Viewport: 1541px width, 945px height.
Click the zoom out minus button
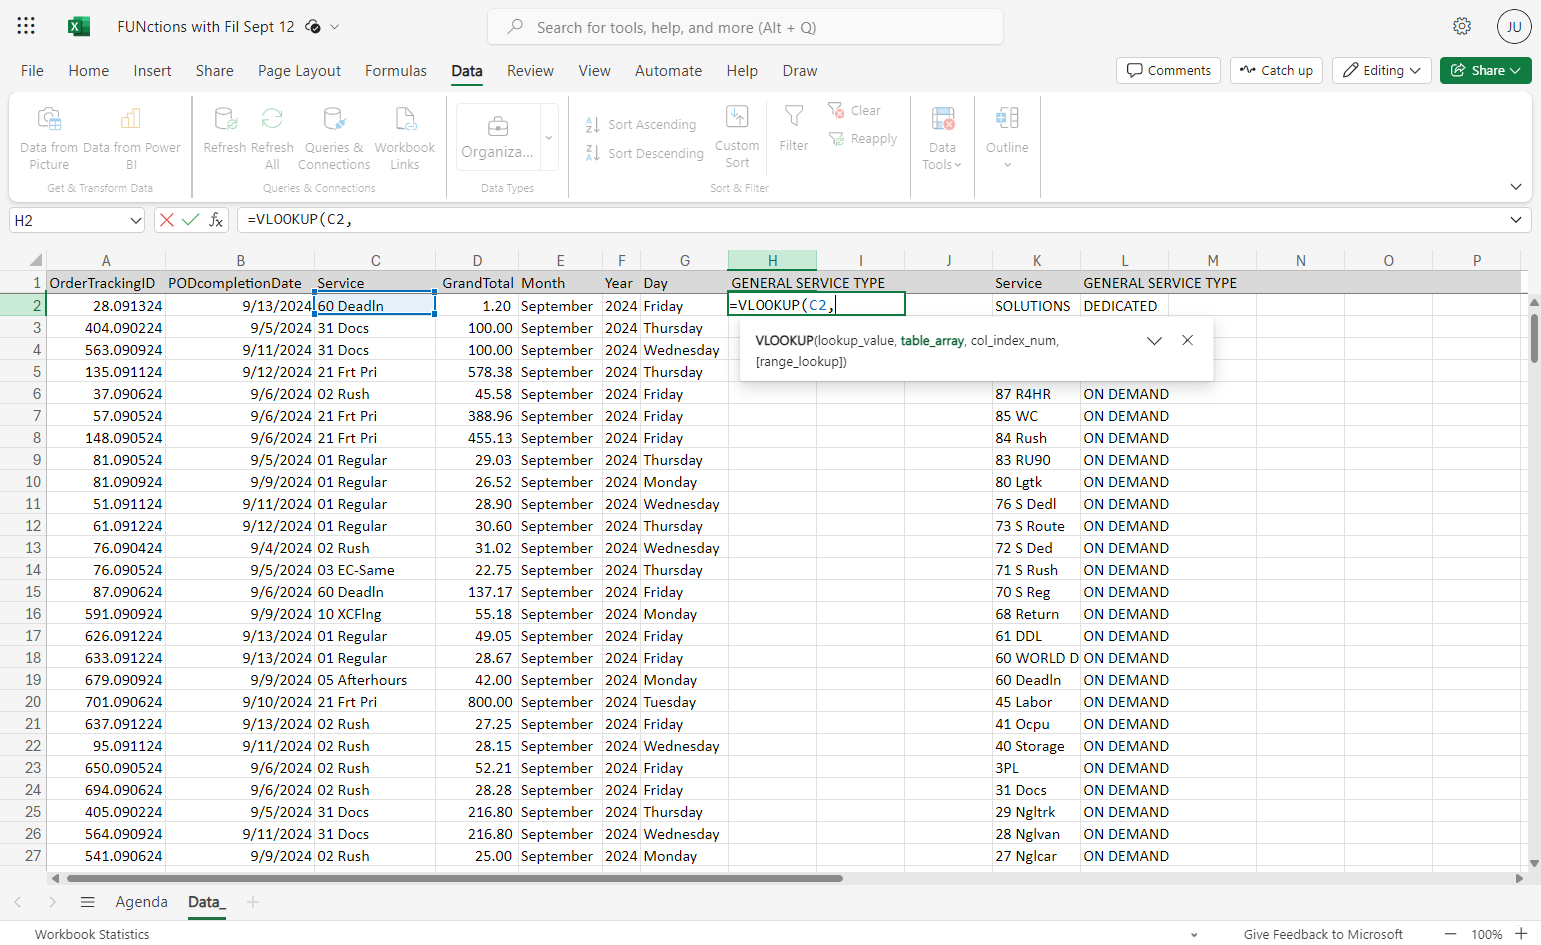pos(1450,934)
